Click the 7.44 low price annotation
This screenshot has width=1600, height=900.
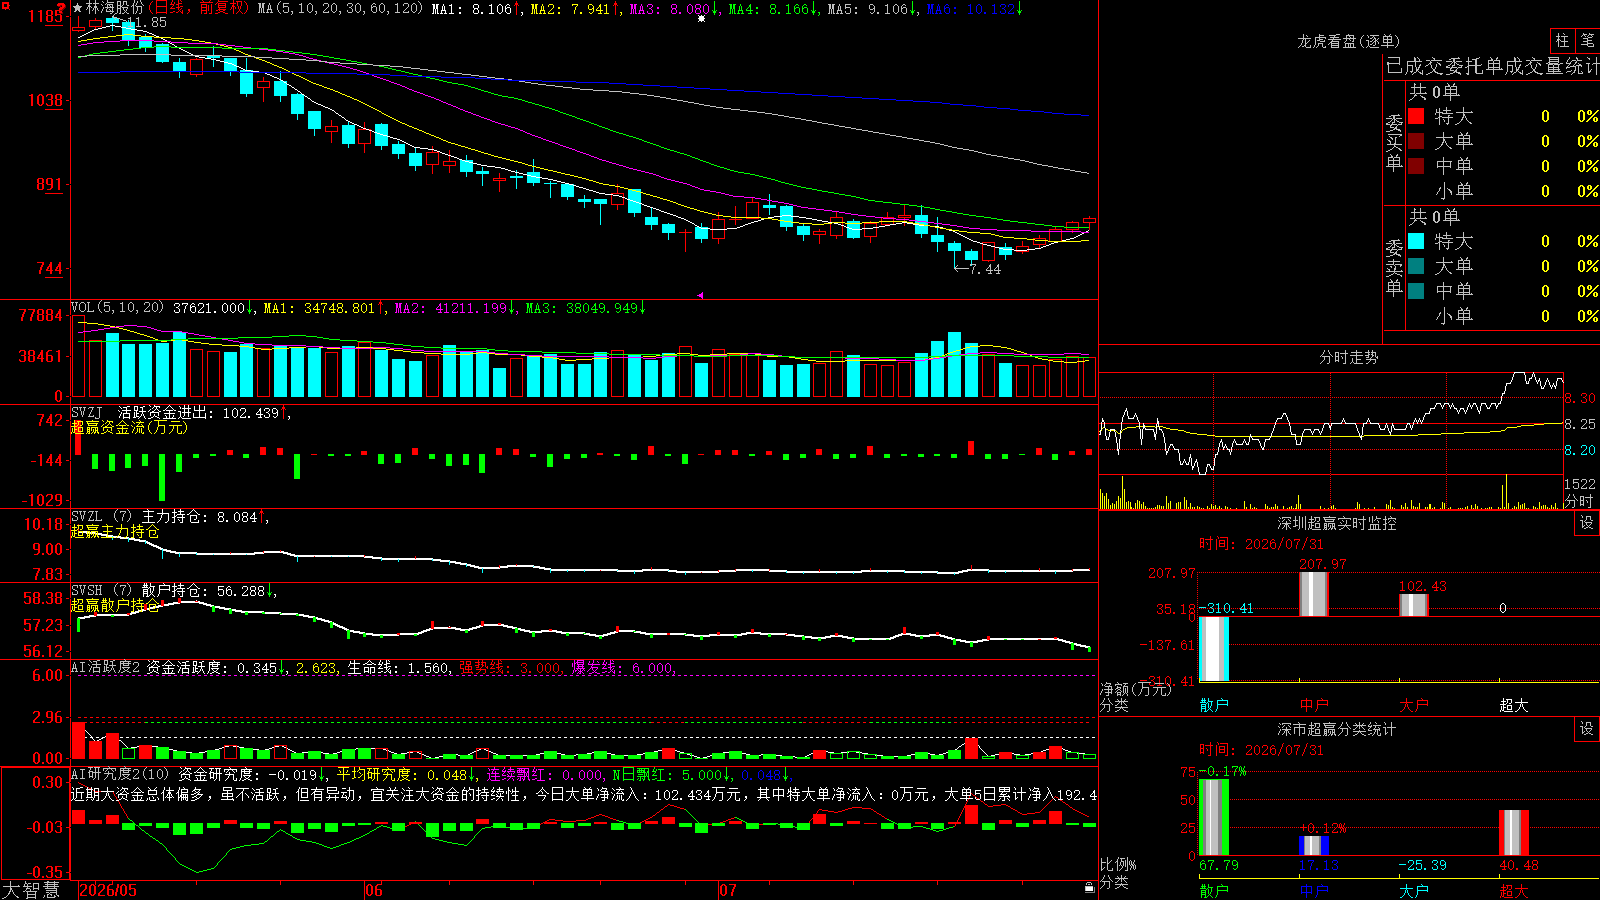click(985, 269)
